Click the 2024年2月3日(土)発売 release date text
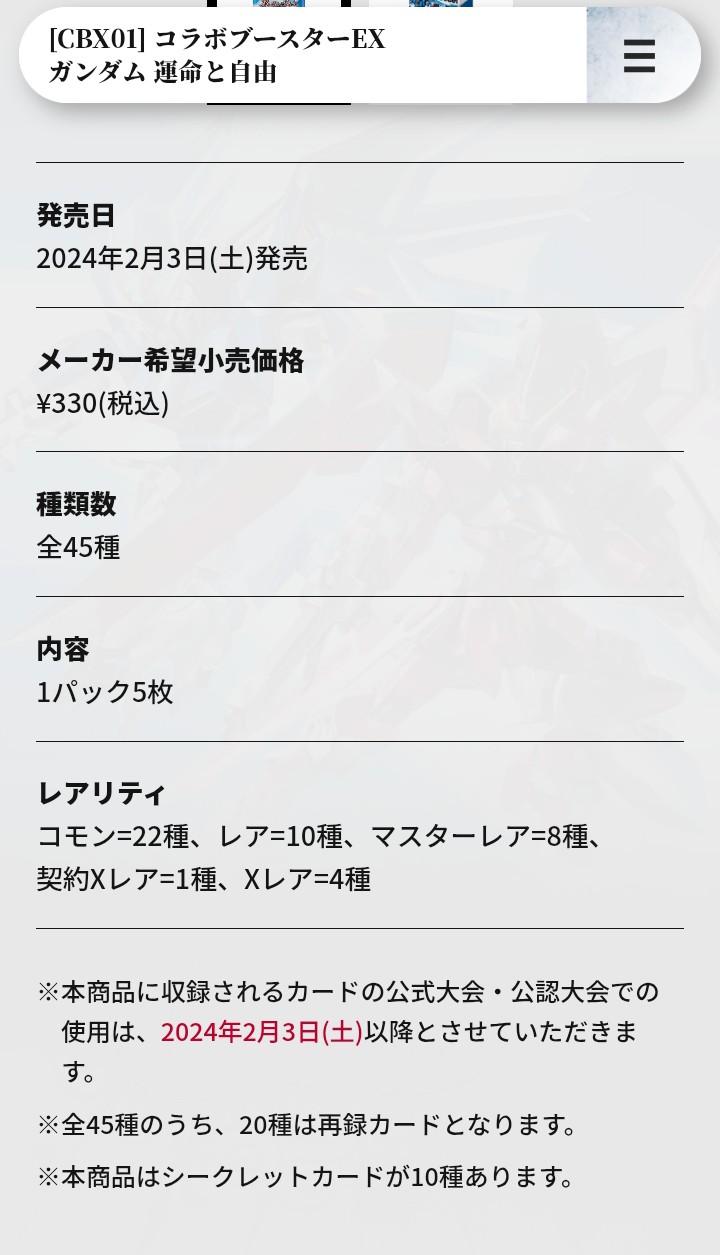 [172, 259]
